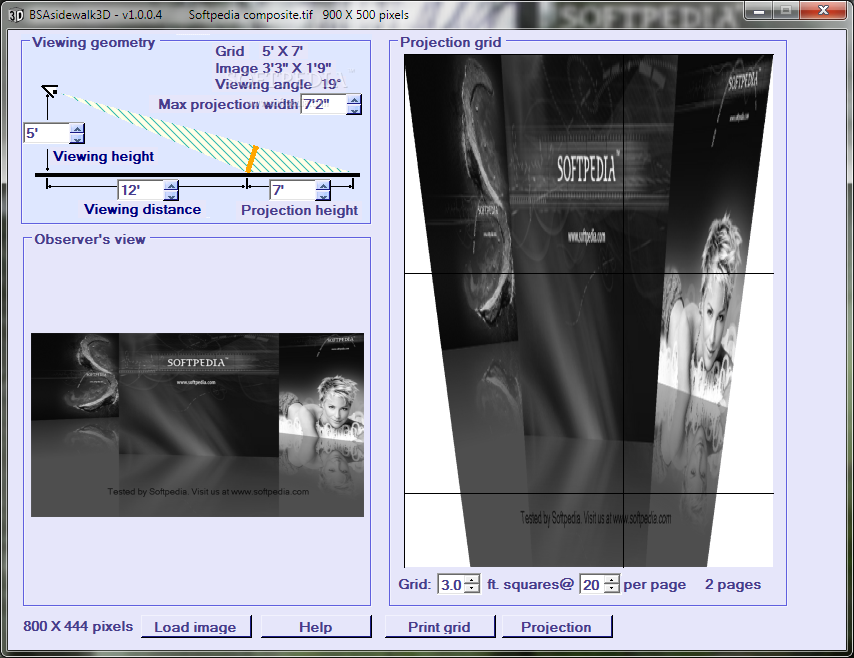Screen dimensions: 854x658
Task: Click the "Viewing angle 19°" text
Action: click(x=278, y=84)
